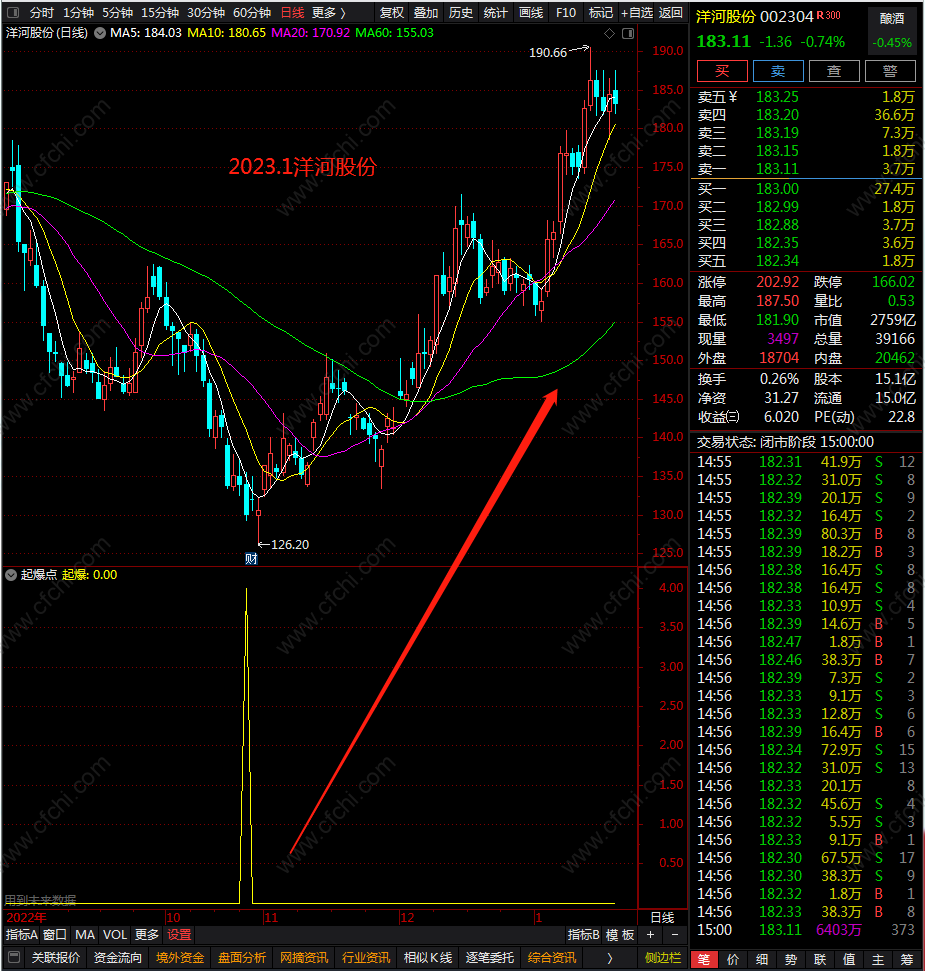The image size is (925, 971).
Task: Click the blue 卖 sell button
Action: pos(778,71)
